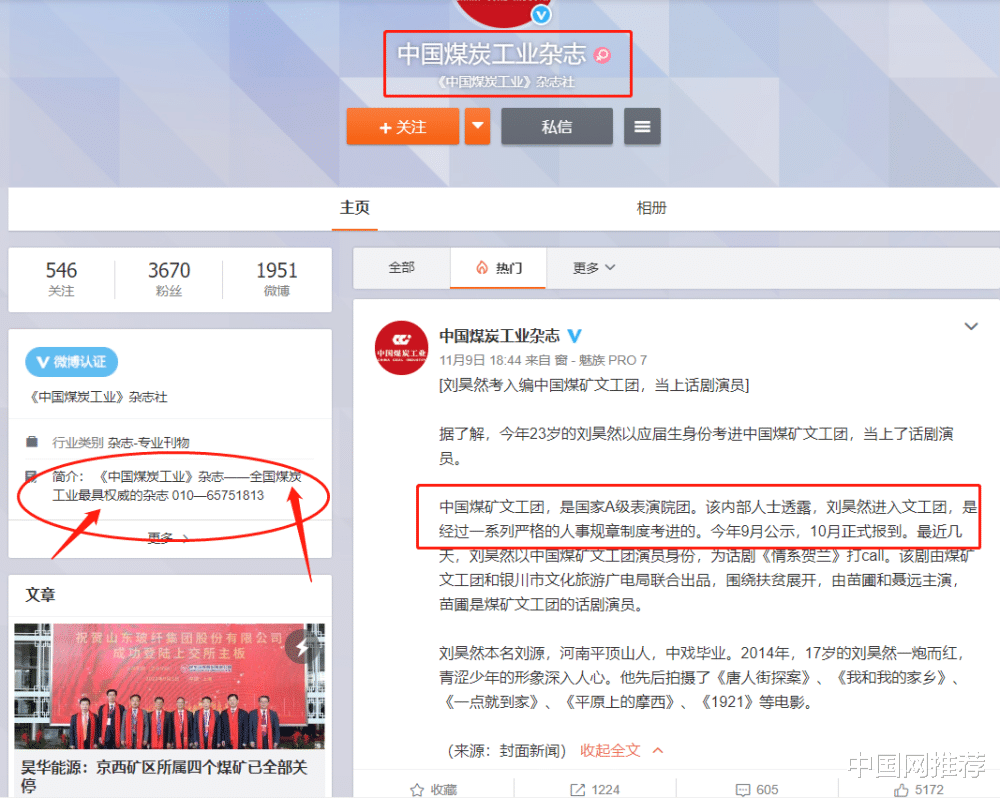The image size is (1000, 798).
Task: Switch to the 相册 album tab
Action: tap(651, 208)
